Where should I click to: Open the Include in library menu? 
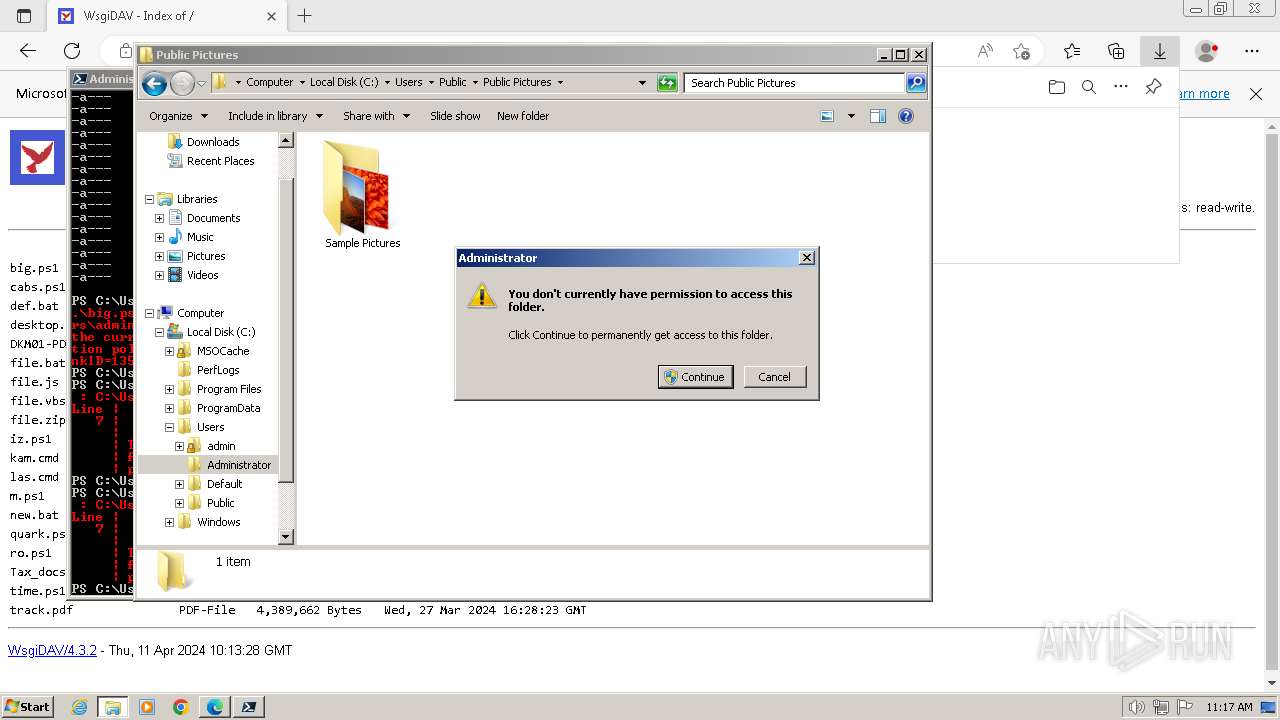point(275,116)
